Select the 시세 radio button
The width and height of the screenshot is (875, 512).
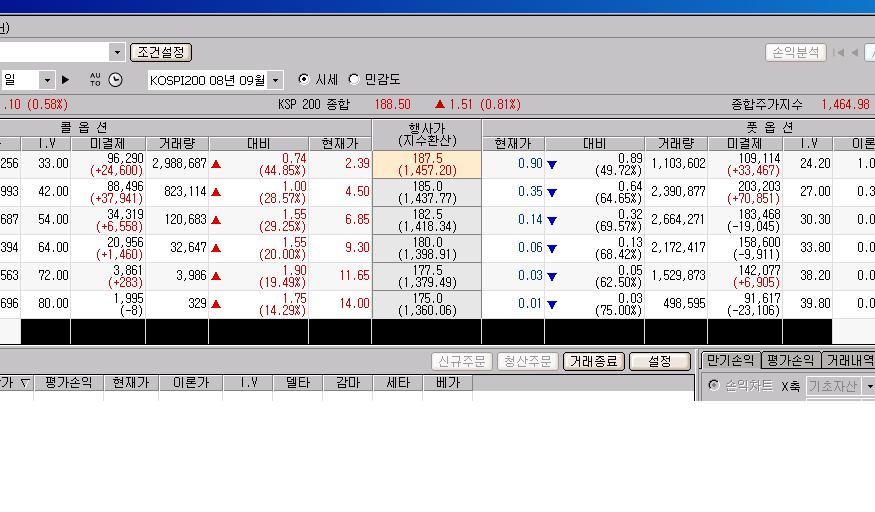tap(304, 80)
